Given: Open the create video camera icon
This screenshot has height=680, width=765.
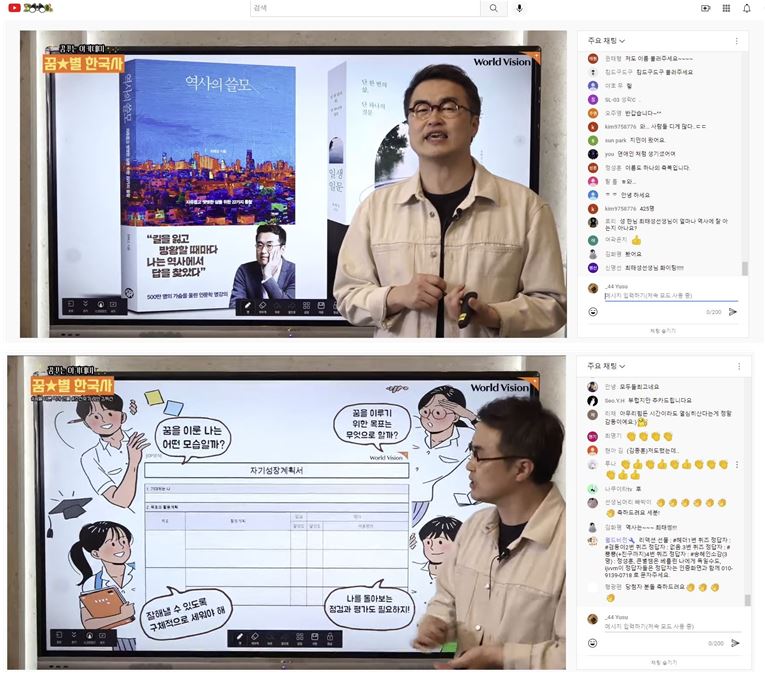Looking at the screenshot, I should point(705,8).
